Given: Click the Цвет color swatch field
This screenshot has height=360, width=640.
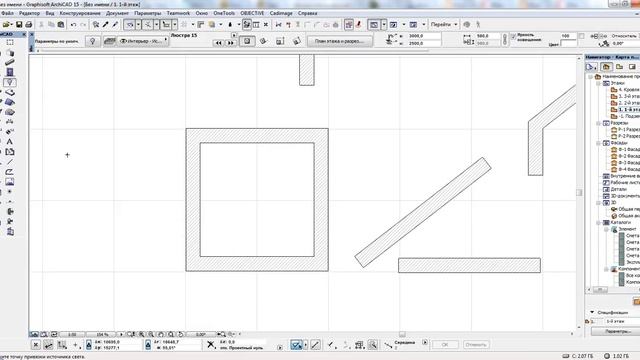Looking at the screenshot, I should [x=569, y=43].
